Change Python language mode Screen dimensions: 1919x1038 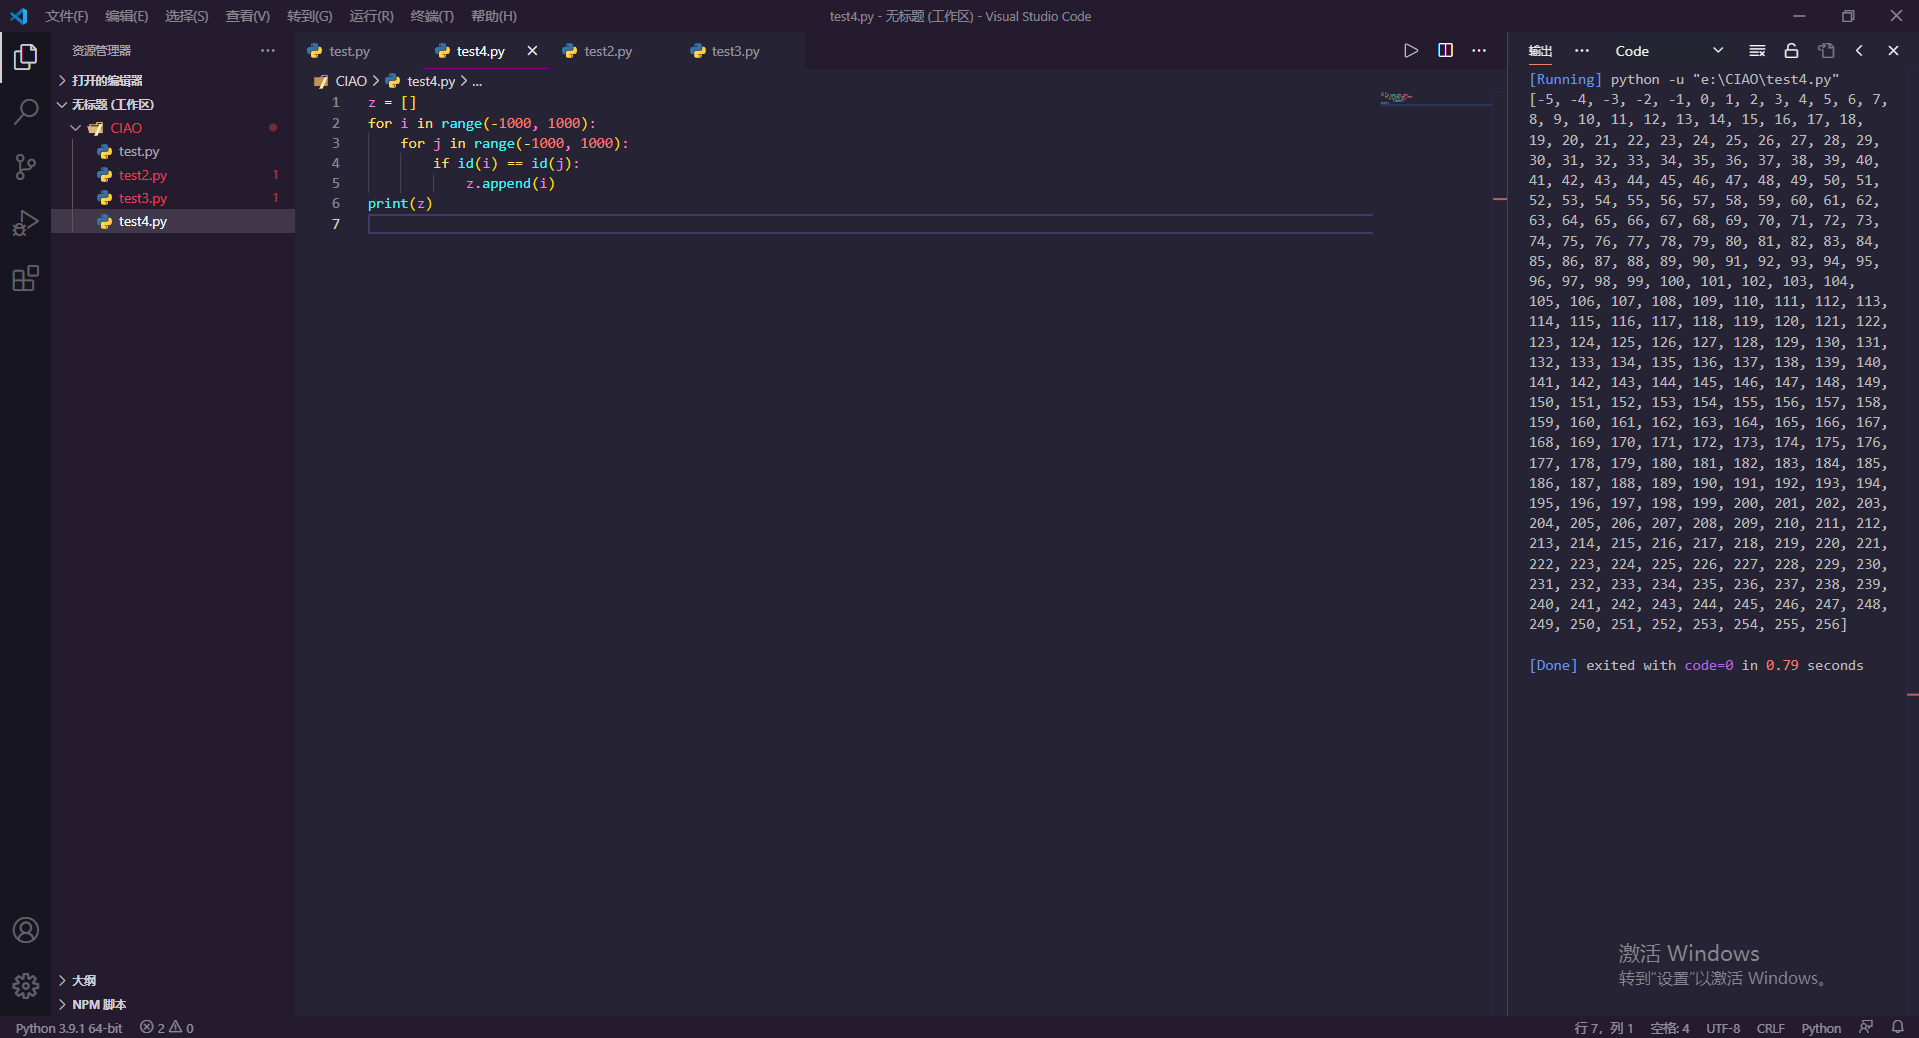[1821, 1028]
